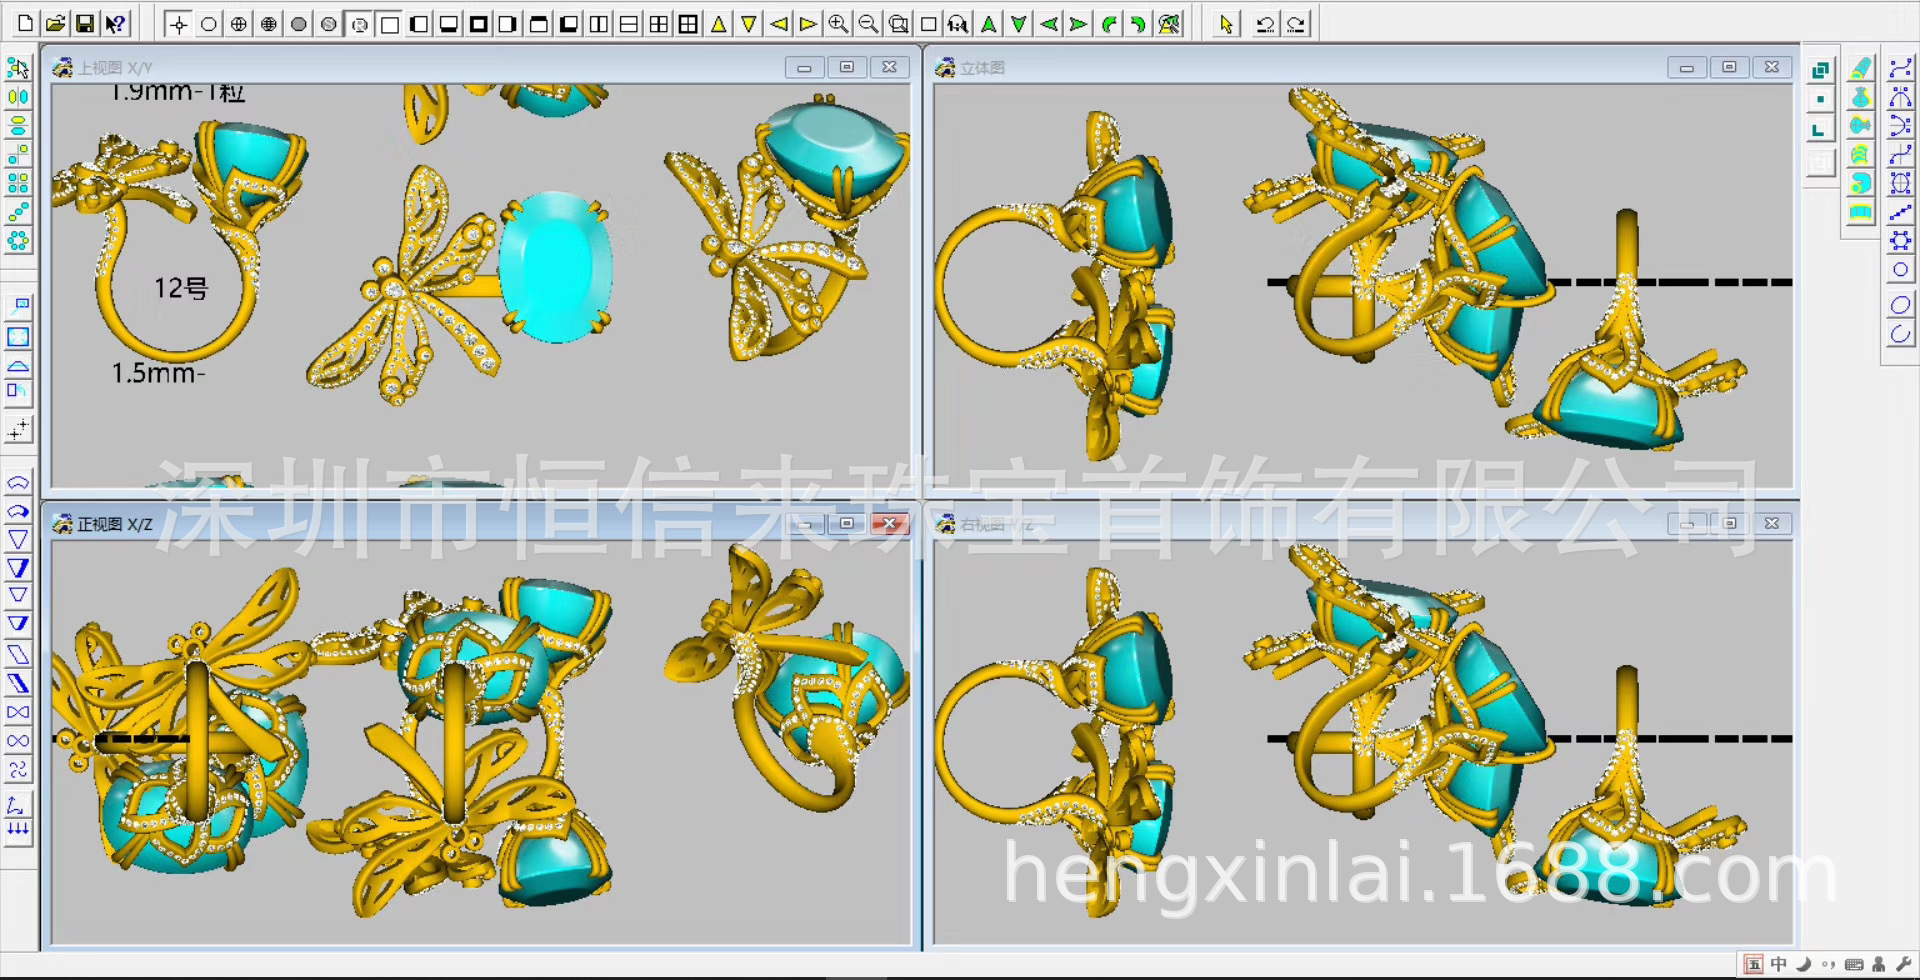Screen dimensions: 1920x980
Task: Rotate view left with the green left arrow
Action: point(1048,24)
